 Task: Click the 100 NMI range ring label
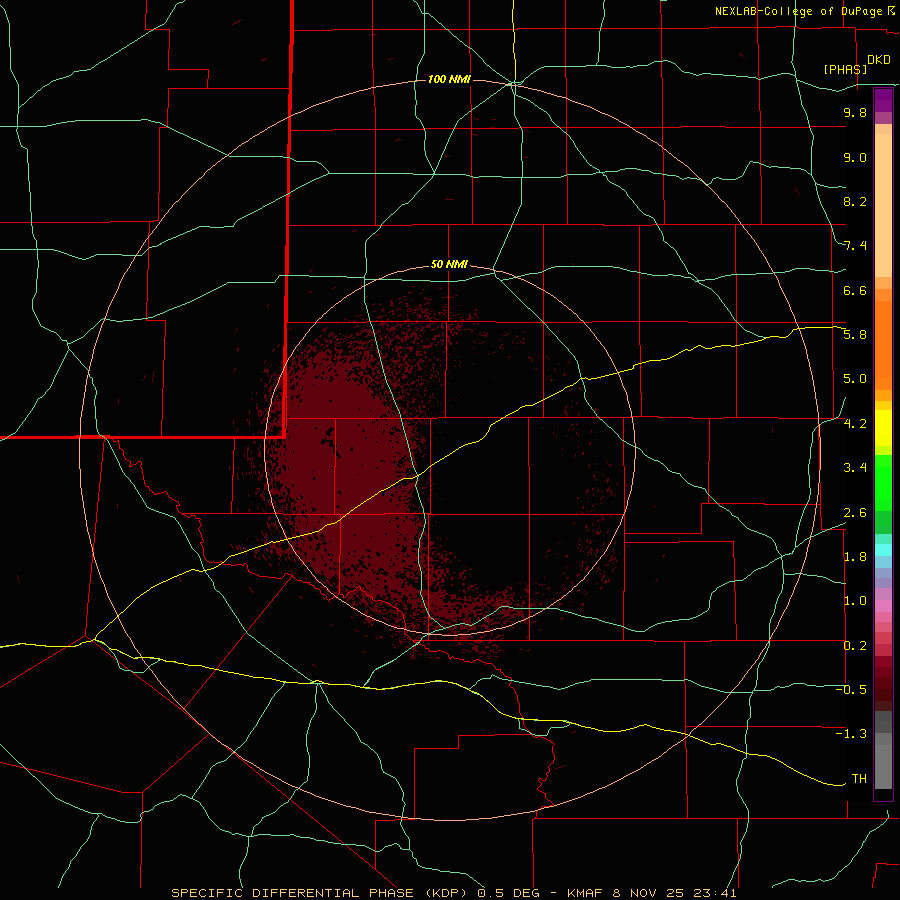449,79
